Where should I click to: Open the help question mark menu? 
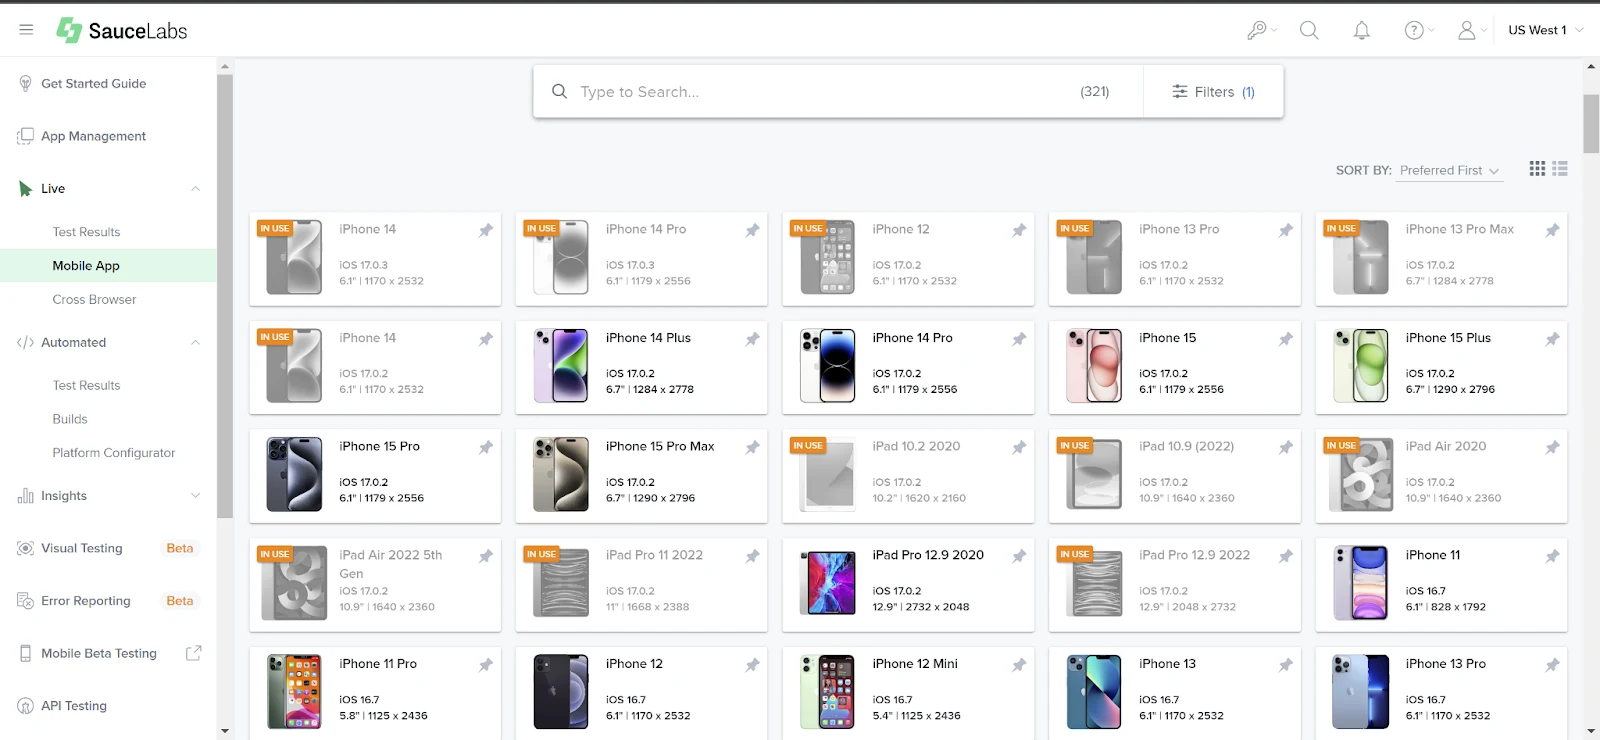tap(1419, 30)
